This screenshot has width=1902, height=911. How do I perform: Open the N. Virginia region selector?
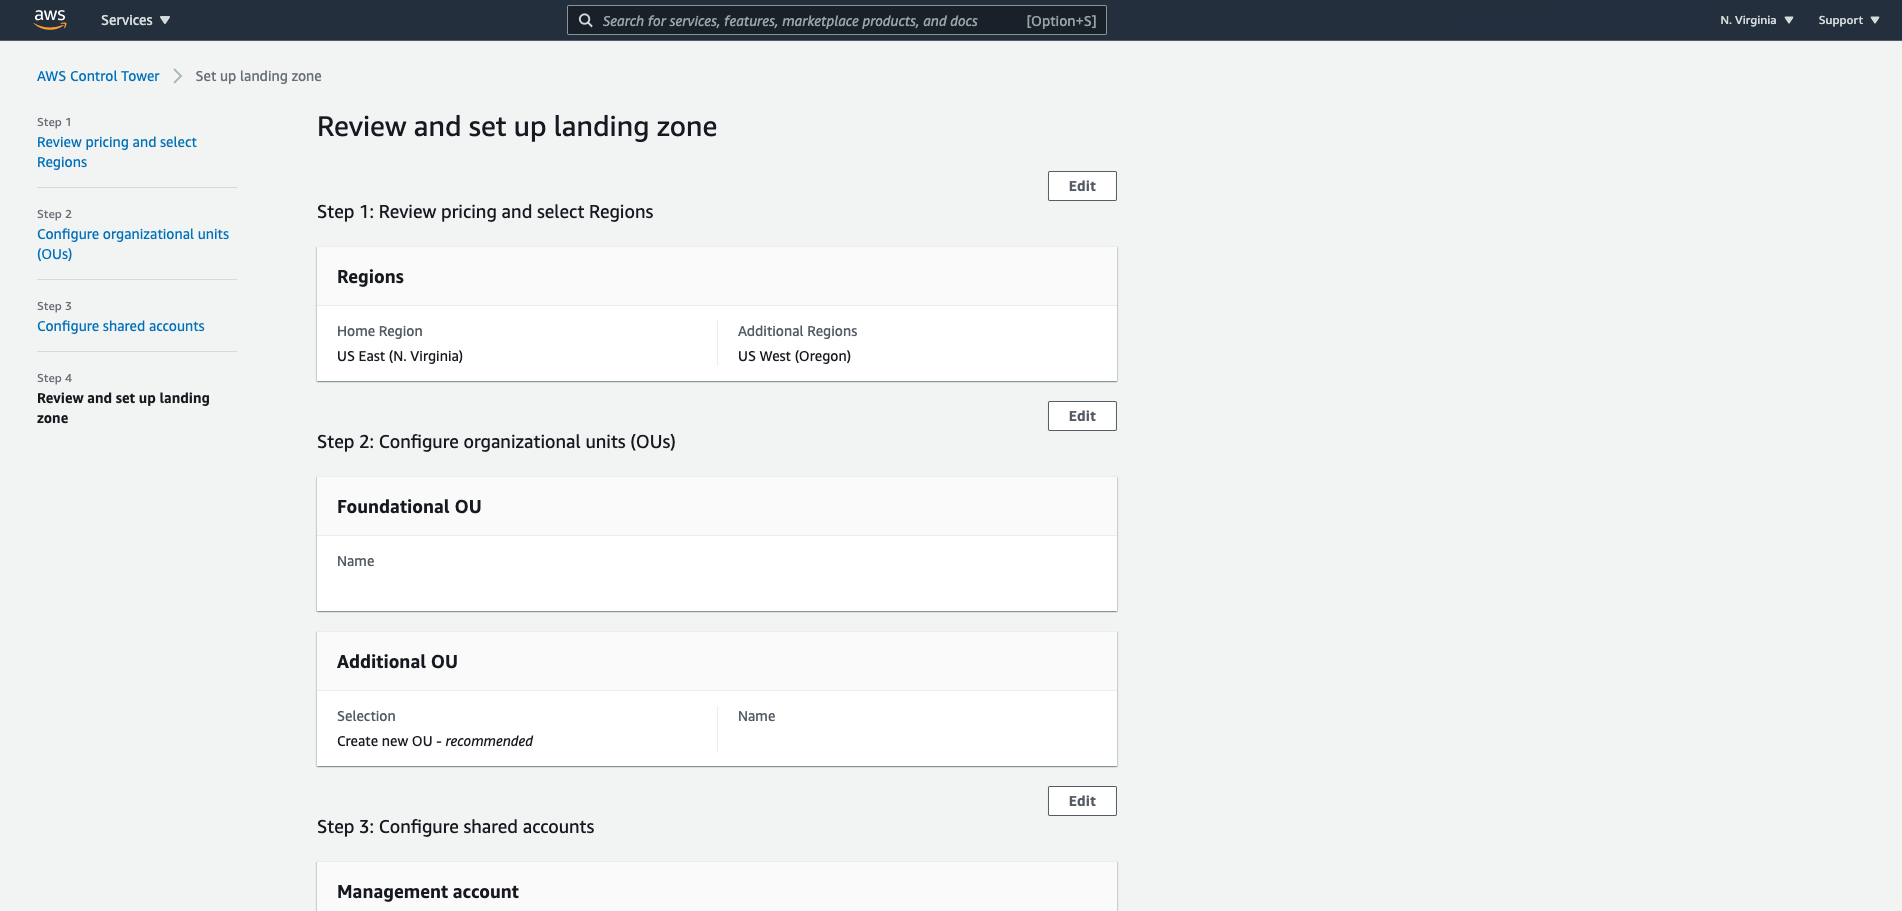(x=1756, y=20)
